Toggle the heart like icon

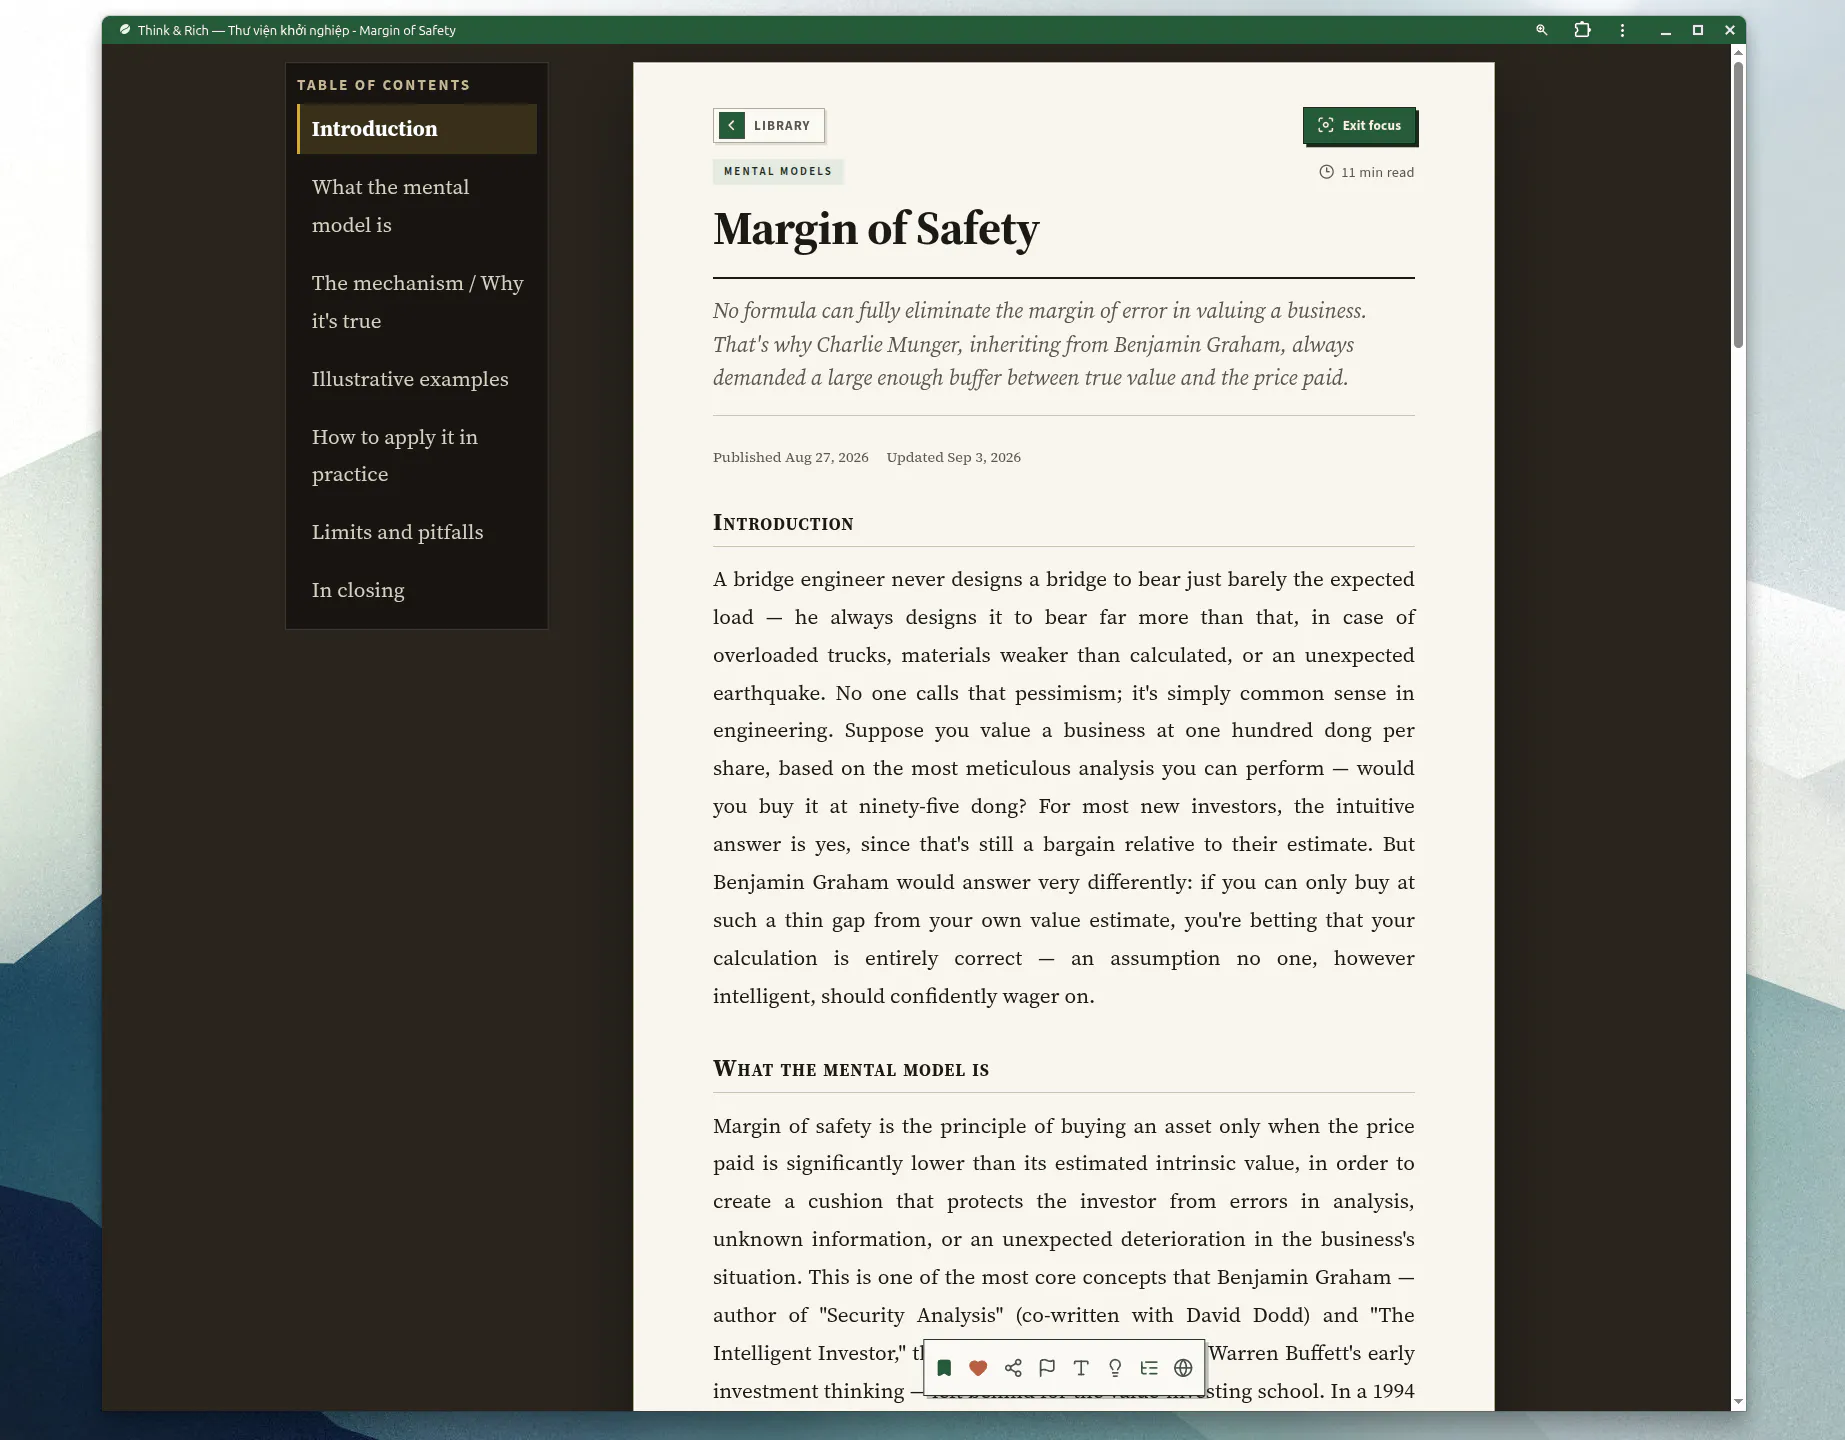[x=978, y=1368]
